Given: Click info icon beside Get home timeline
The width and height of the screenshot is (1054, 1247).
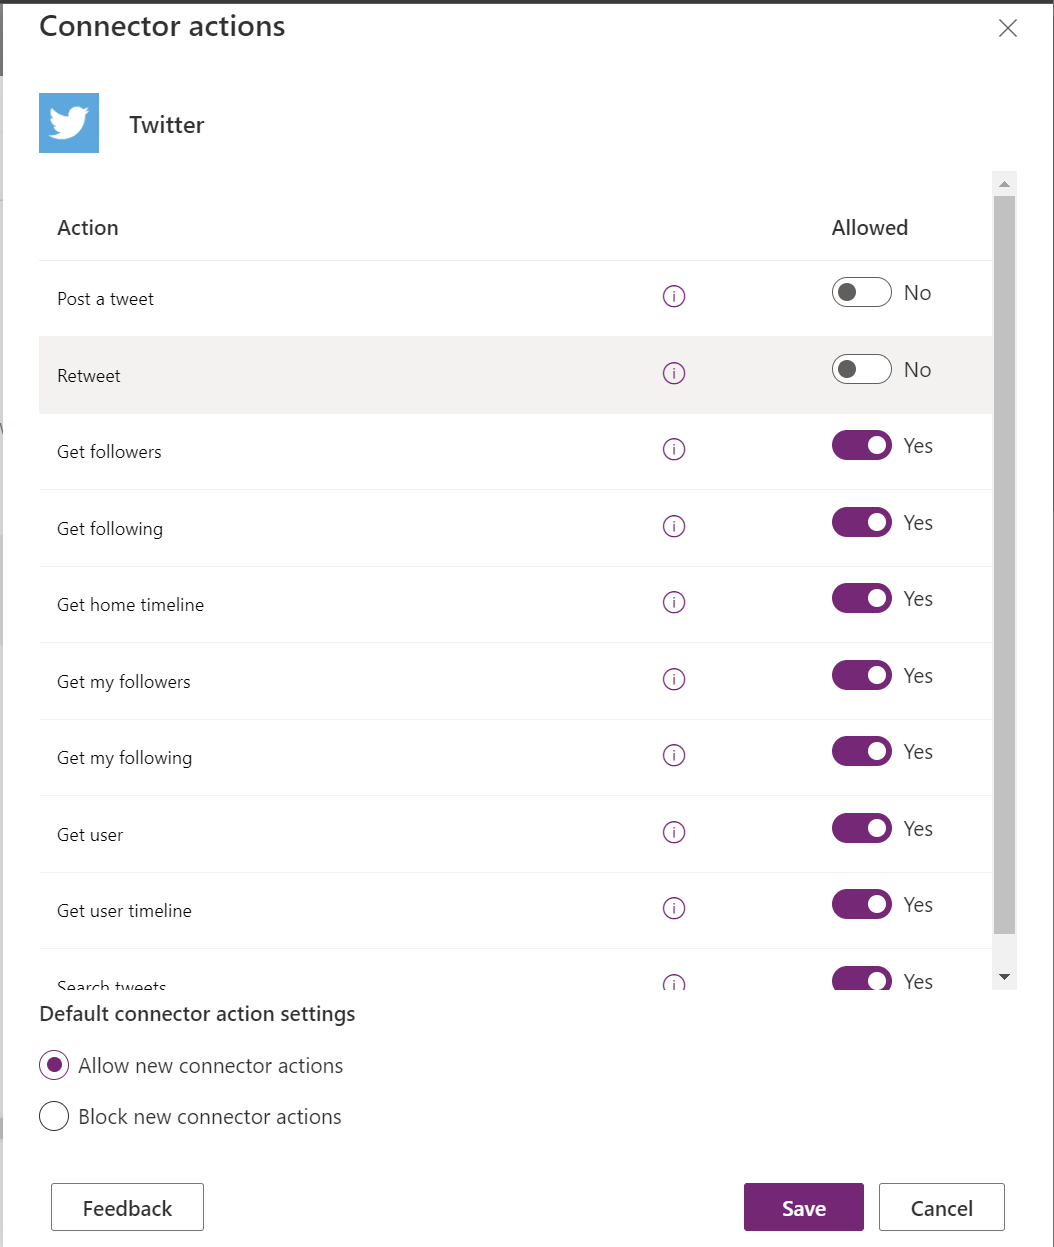Looking at the screenshot, I should click(674, 603).
